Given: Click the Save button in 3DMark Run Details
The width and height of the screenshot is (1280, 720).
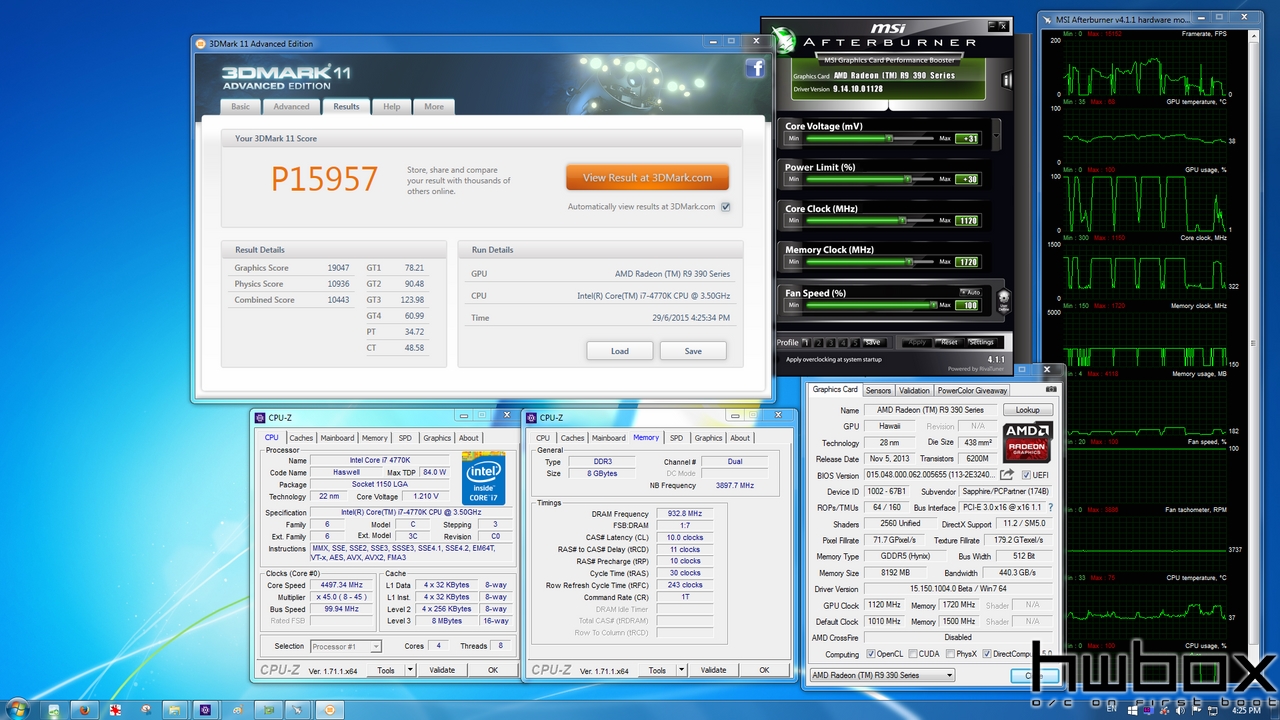Looking at the screenshot, I should tap(693, 351).
